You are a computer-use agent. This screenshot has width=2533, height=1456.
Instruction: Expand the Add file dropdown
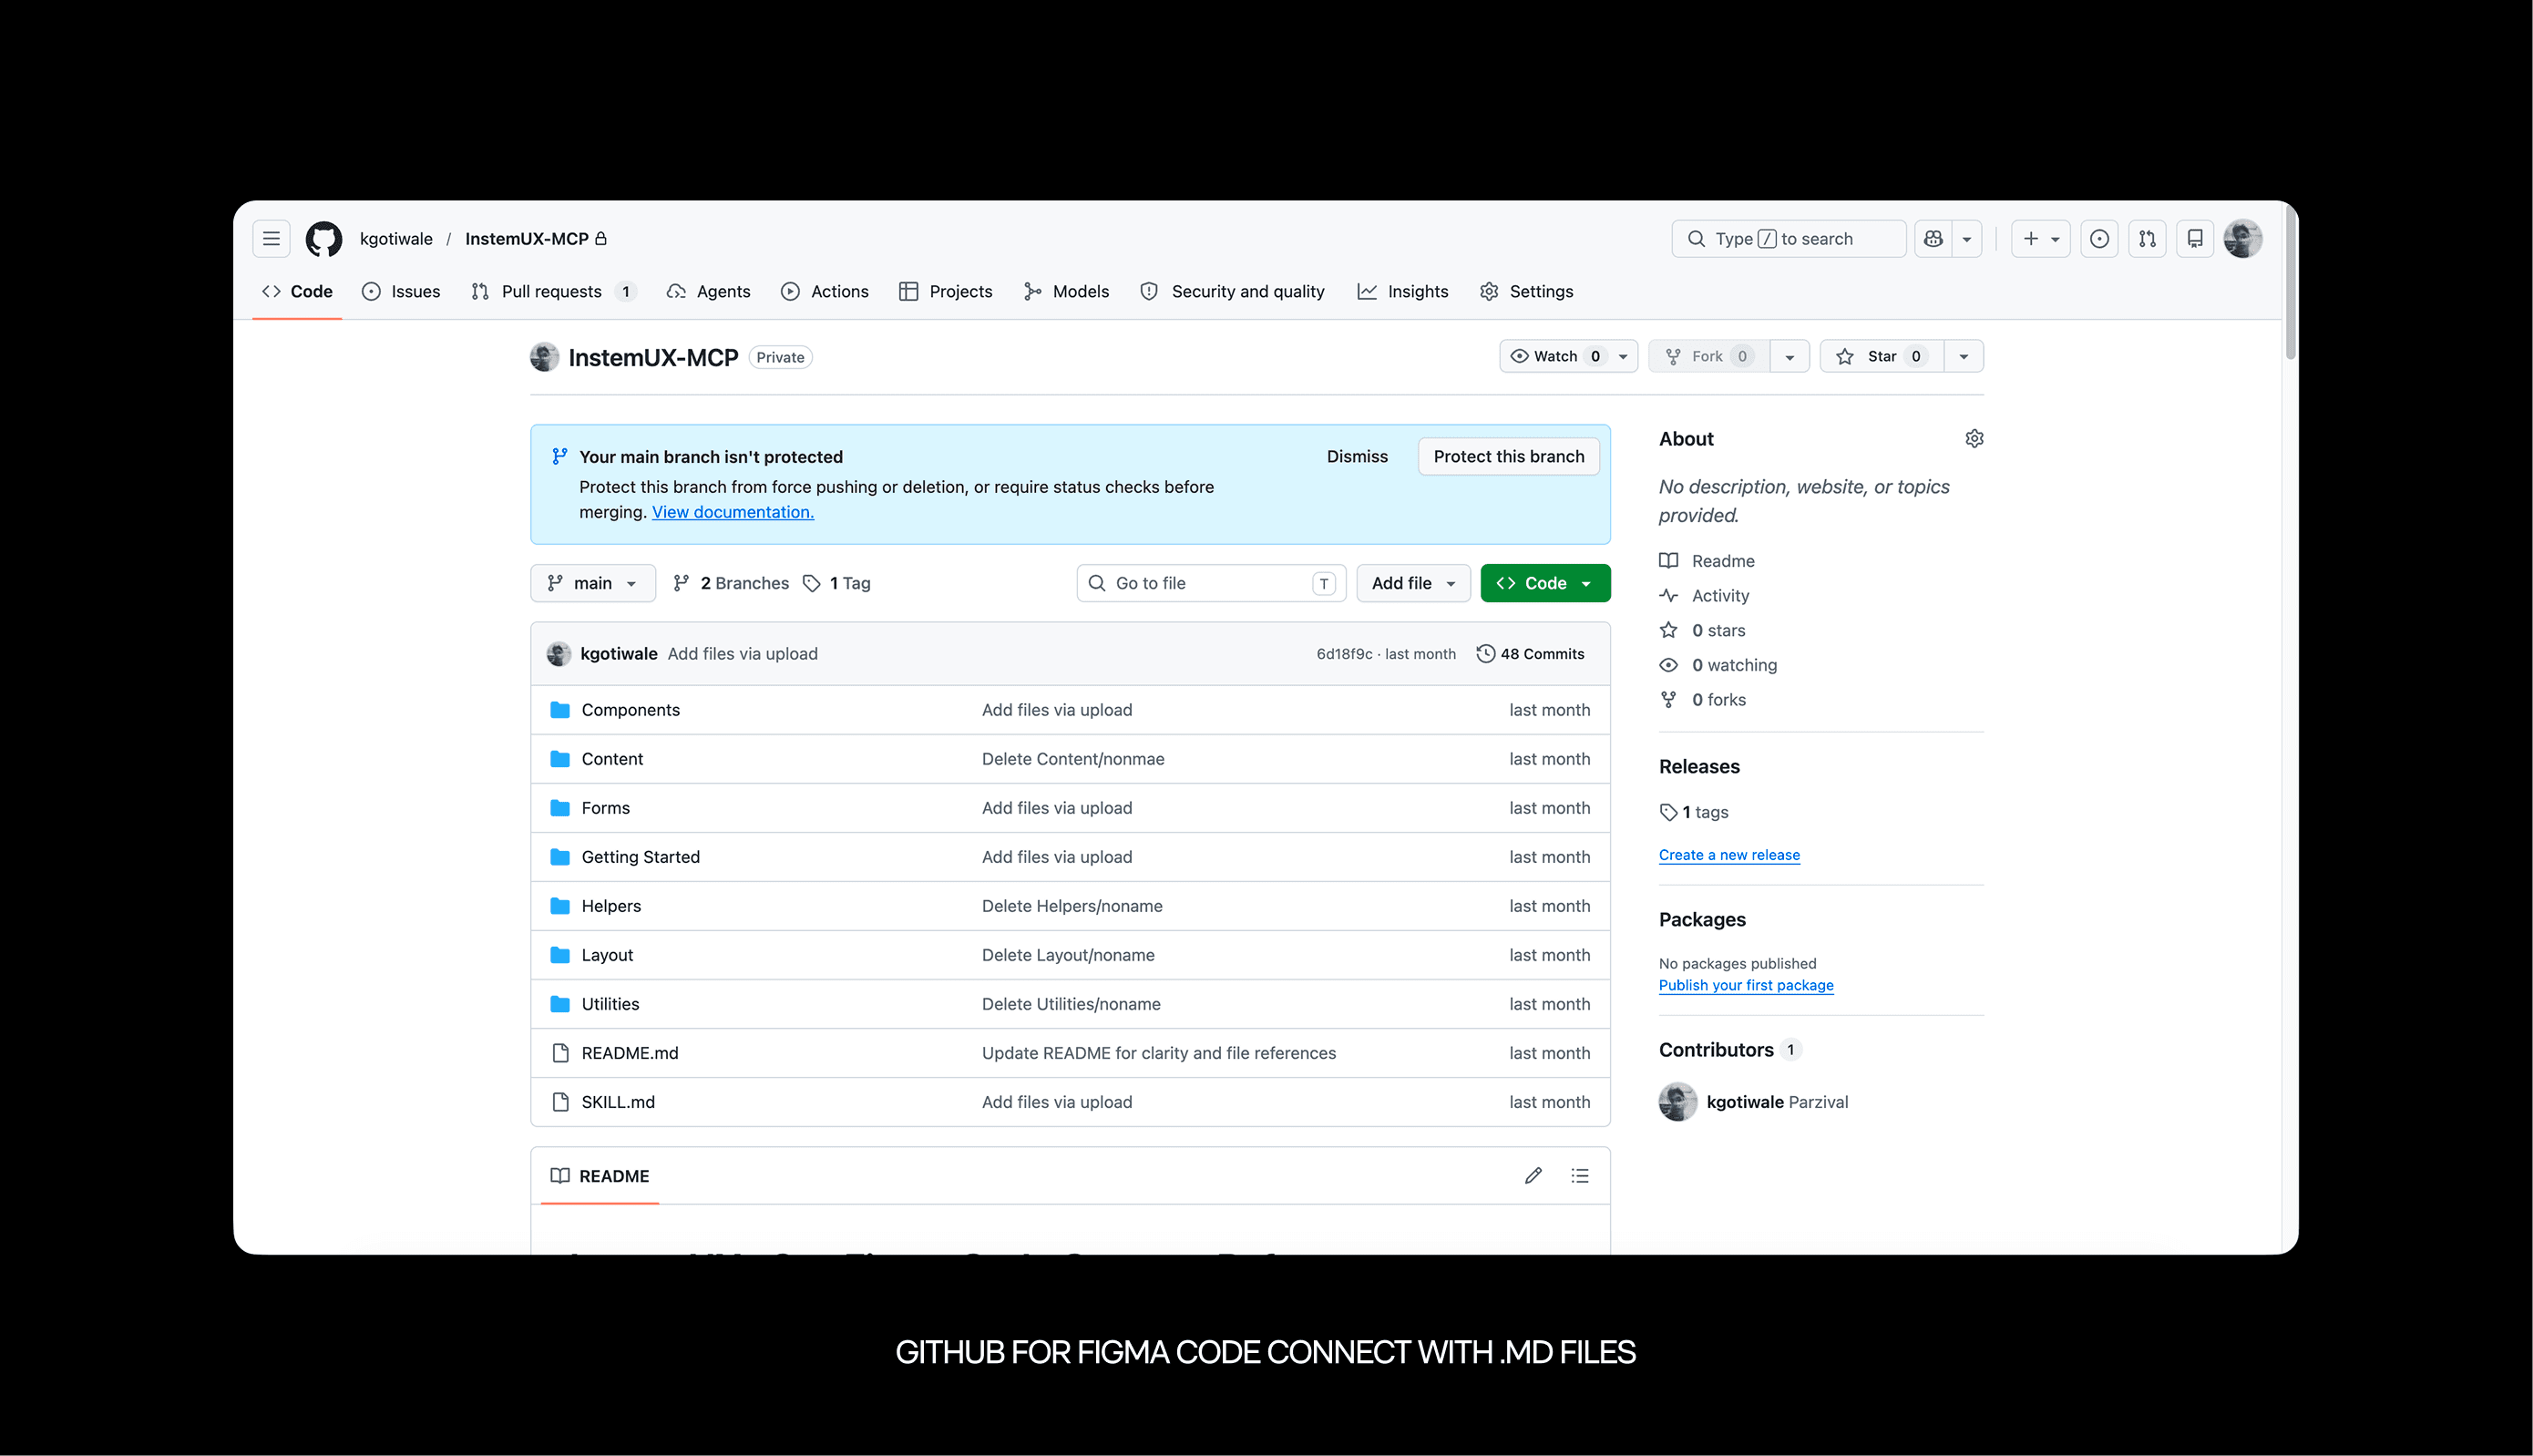[1413, 584]
